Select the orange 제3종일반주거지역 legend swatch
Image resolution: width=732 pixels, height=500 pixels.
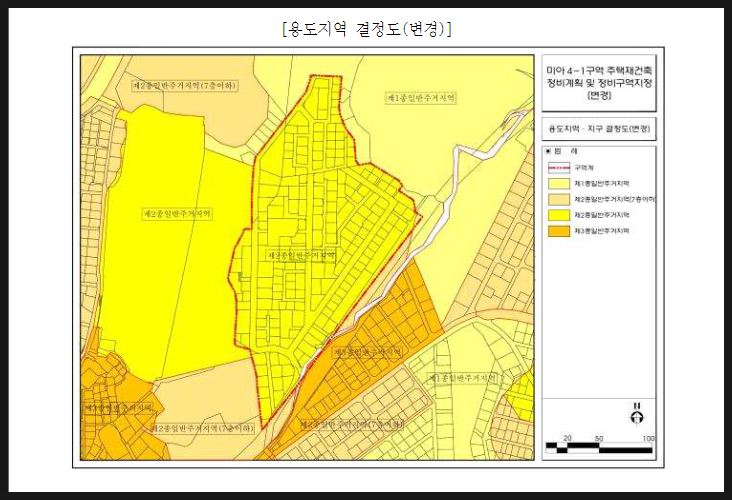(559, 231)
